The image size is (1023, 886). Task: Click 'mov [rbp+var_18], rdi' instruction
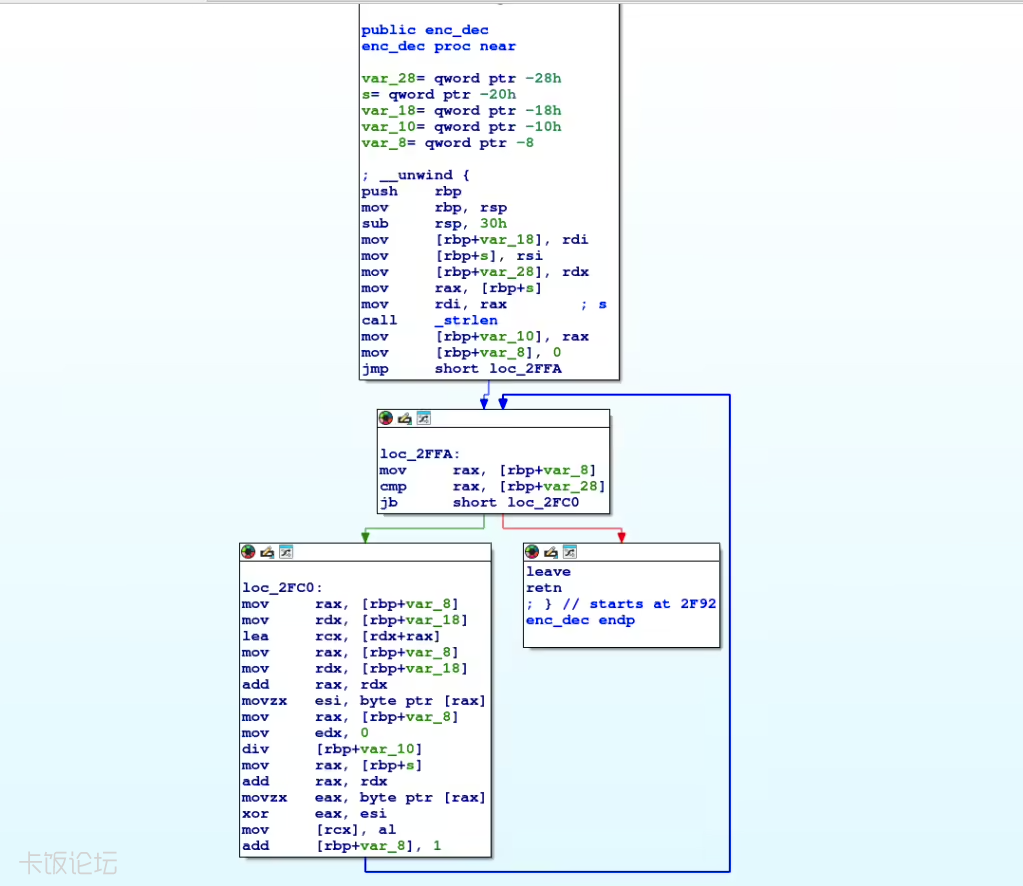pyautogui.click(x=475, y=239)
